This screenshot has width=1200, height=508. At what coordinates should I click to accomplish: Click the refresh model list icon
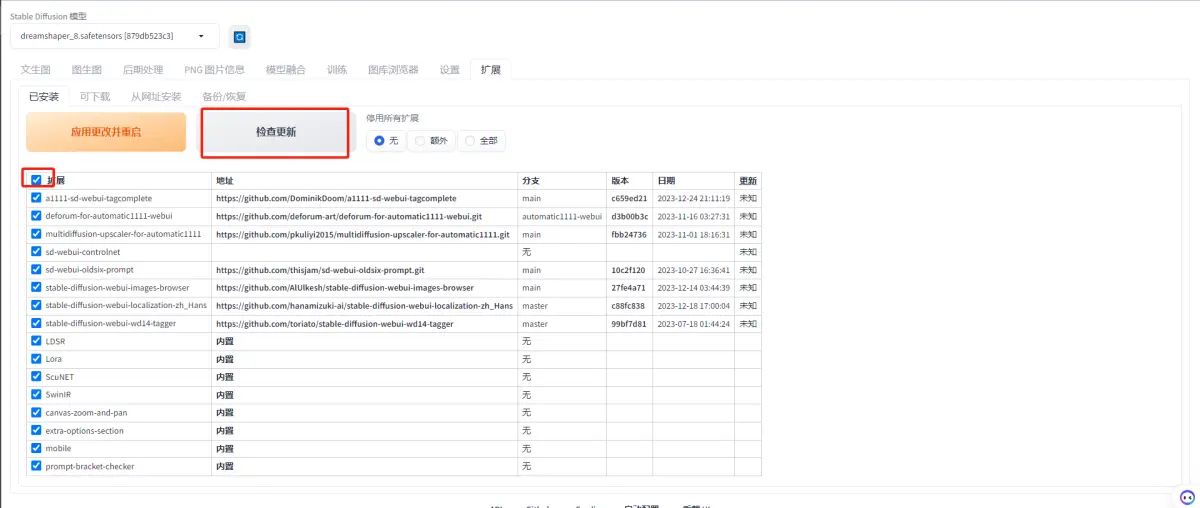click(x=240, y=37)
